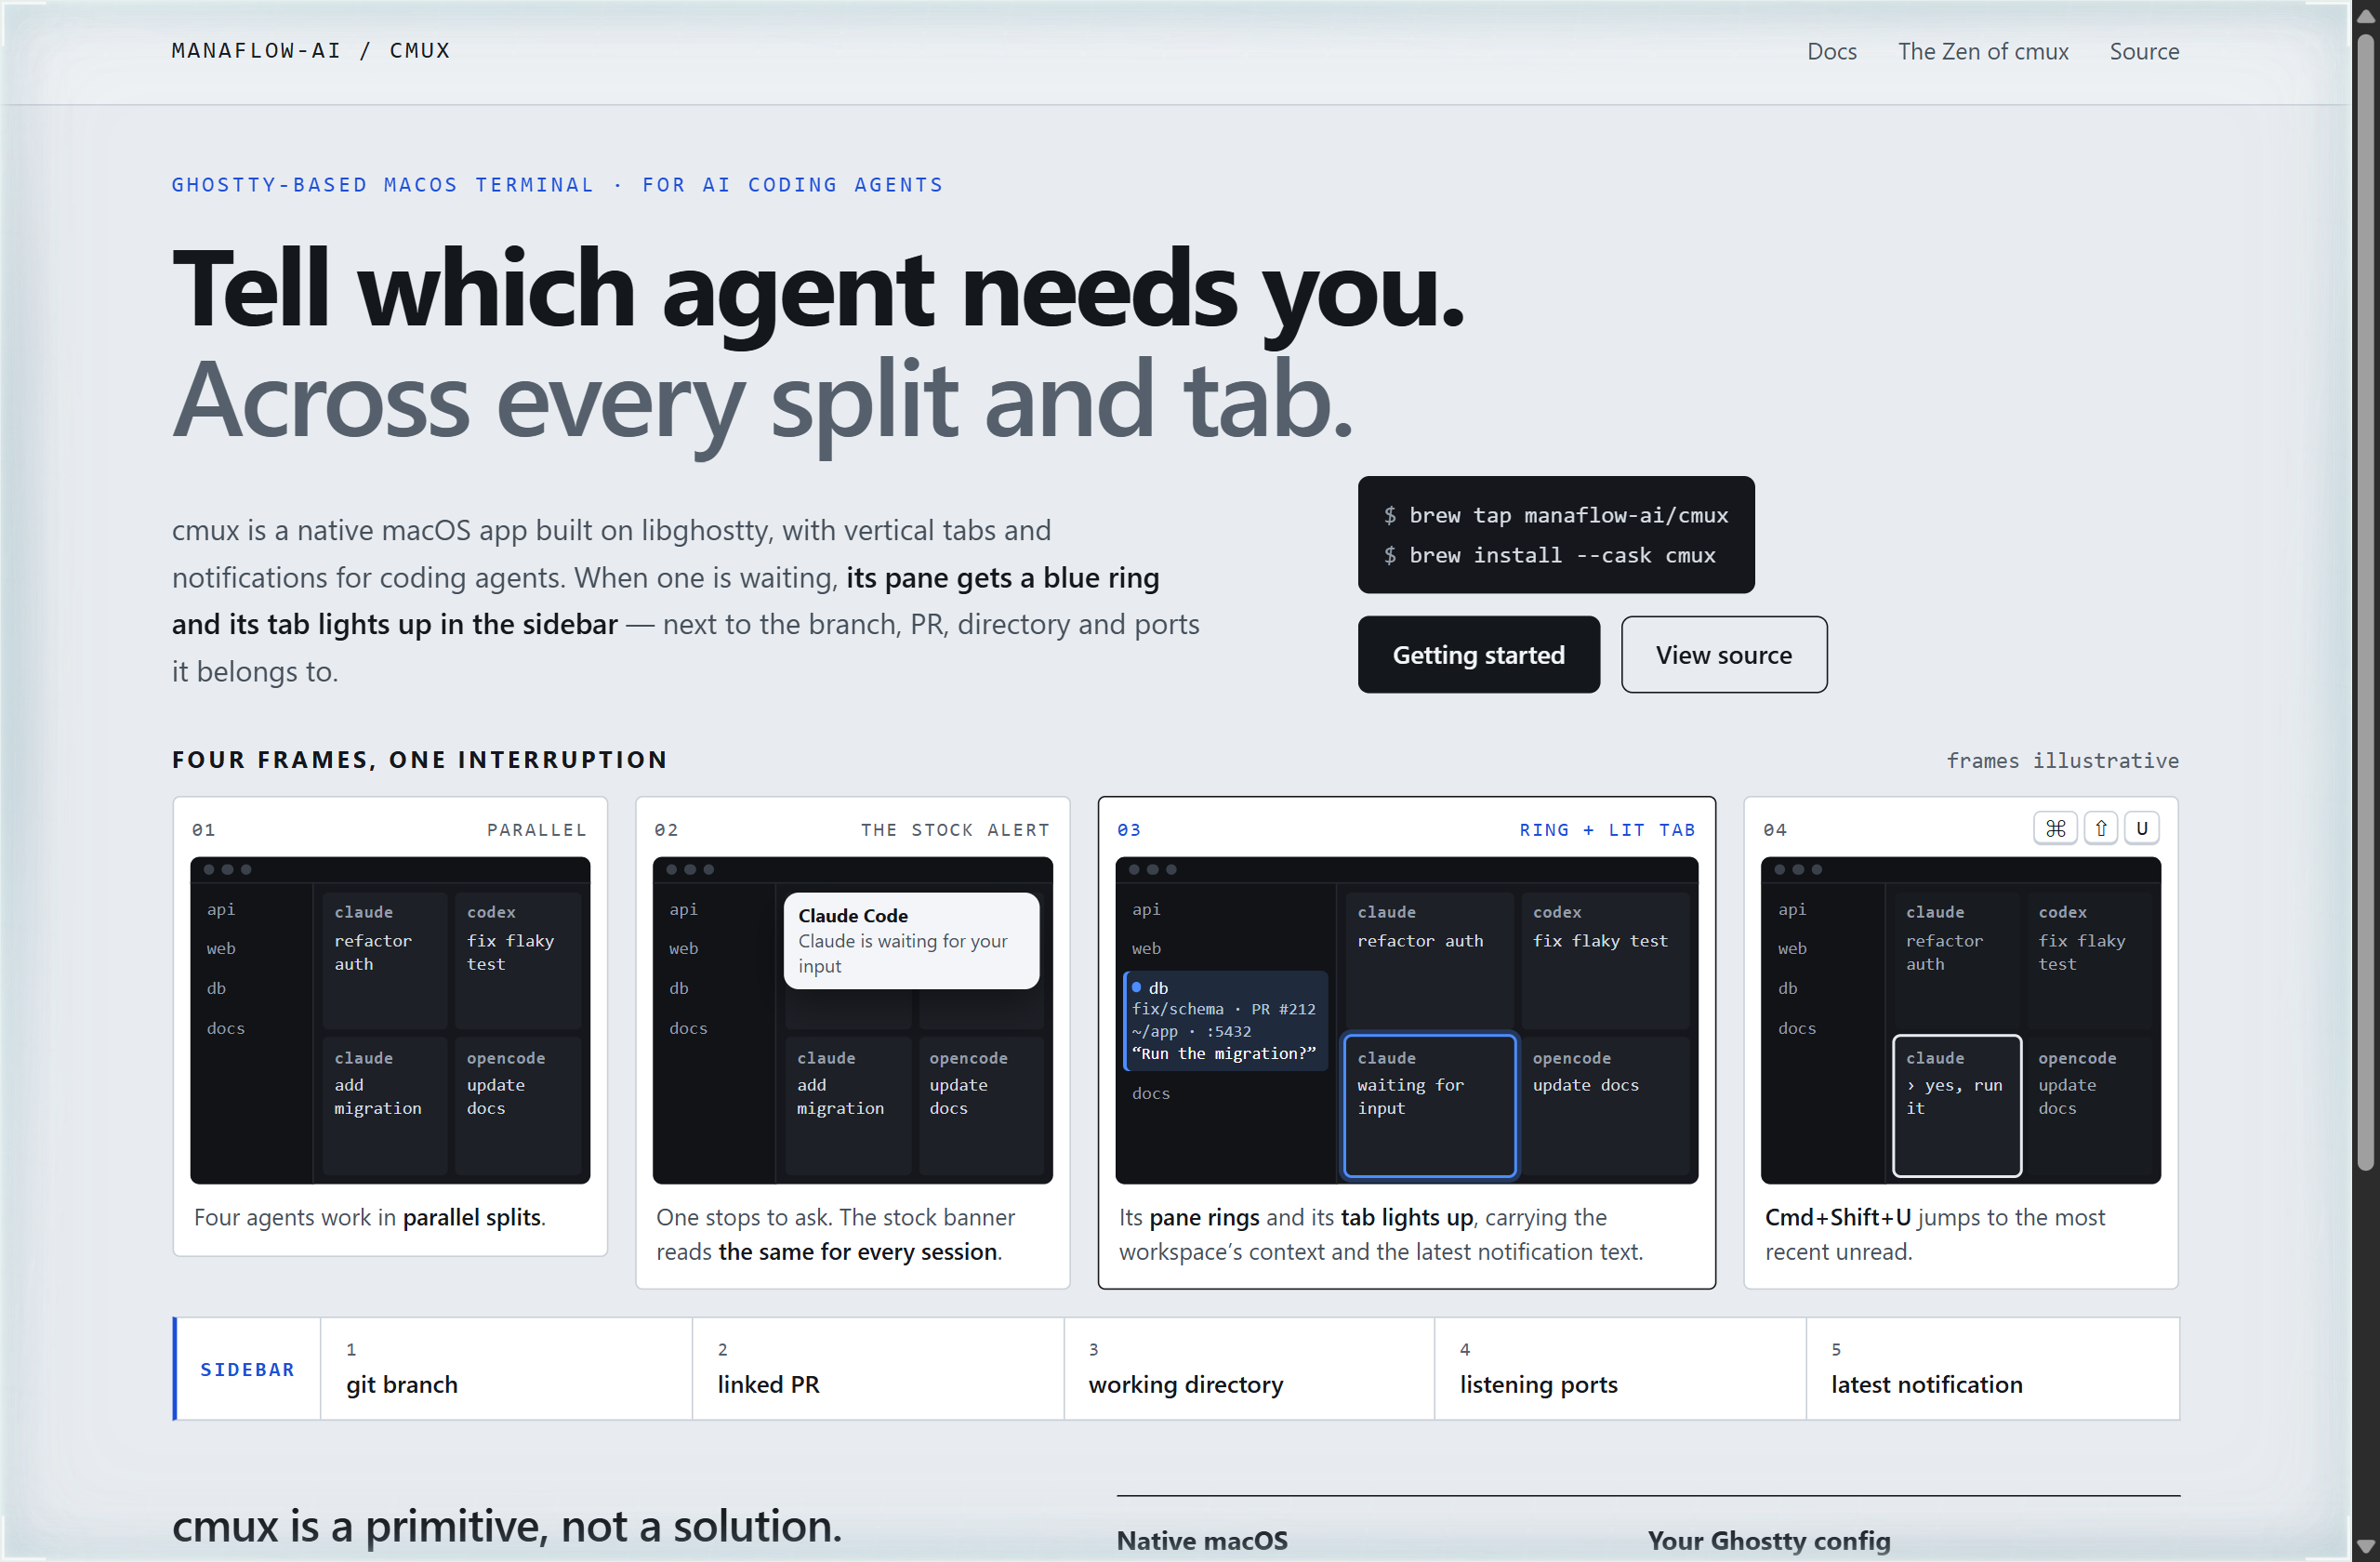Image resolution: width=2380 pixels, height=1562 pixels.
Task: Click 'claude add migration' pane in frame 01
Action: 384,1105
